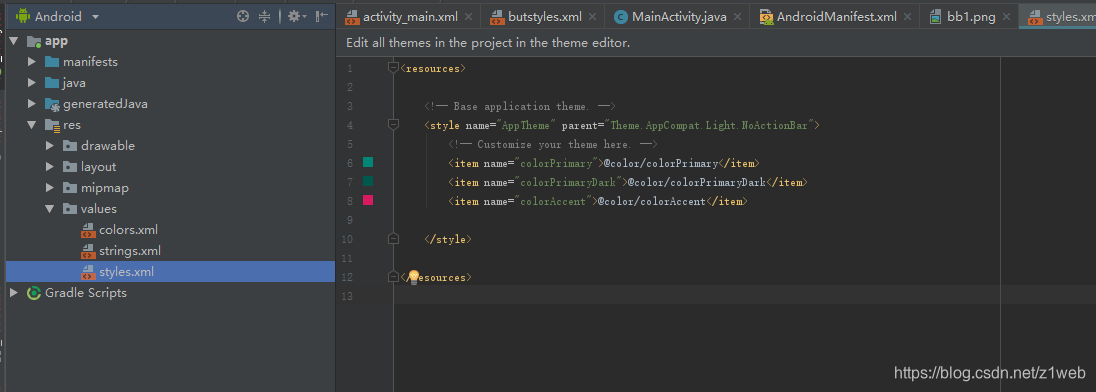Expand the mipmap folder
1096x392 pixels.
point(50,188)
